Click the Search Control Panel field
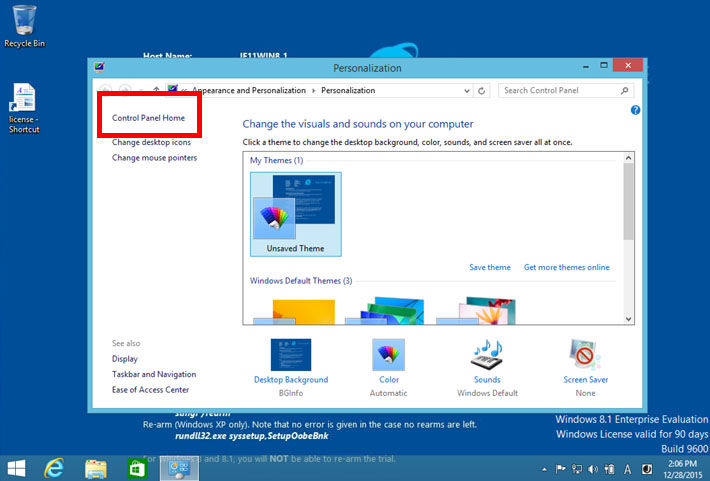The width and height of the screenshot is (710, 481). click(x=562, y=90)
